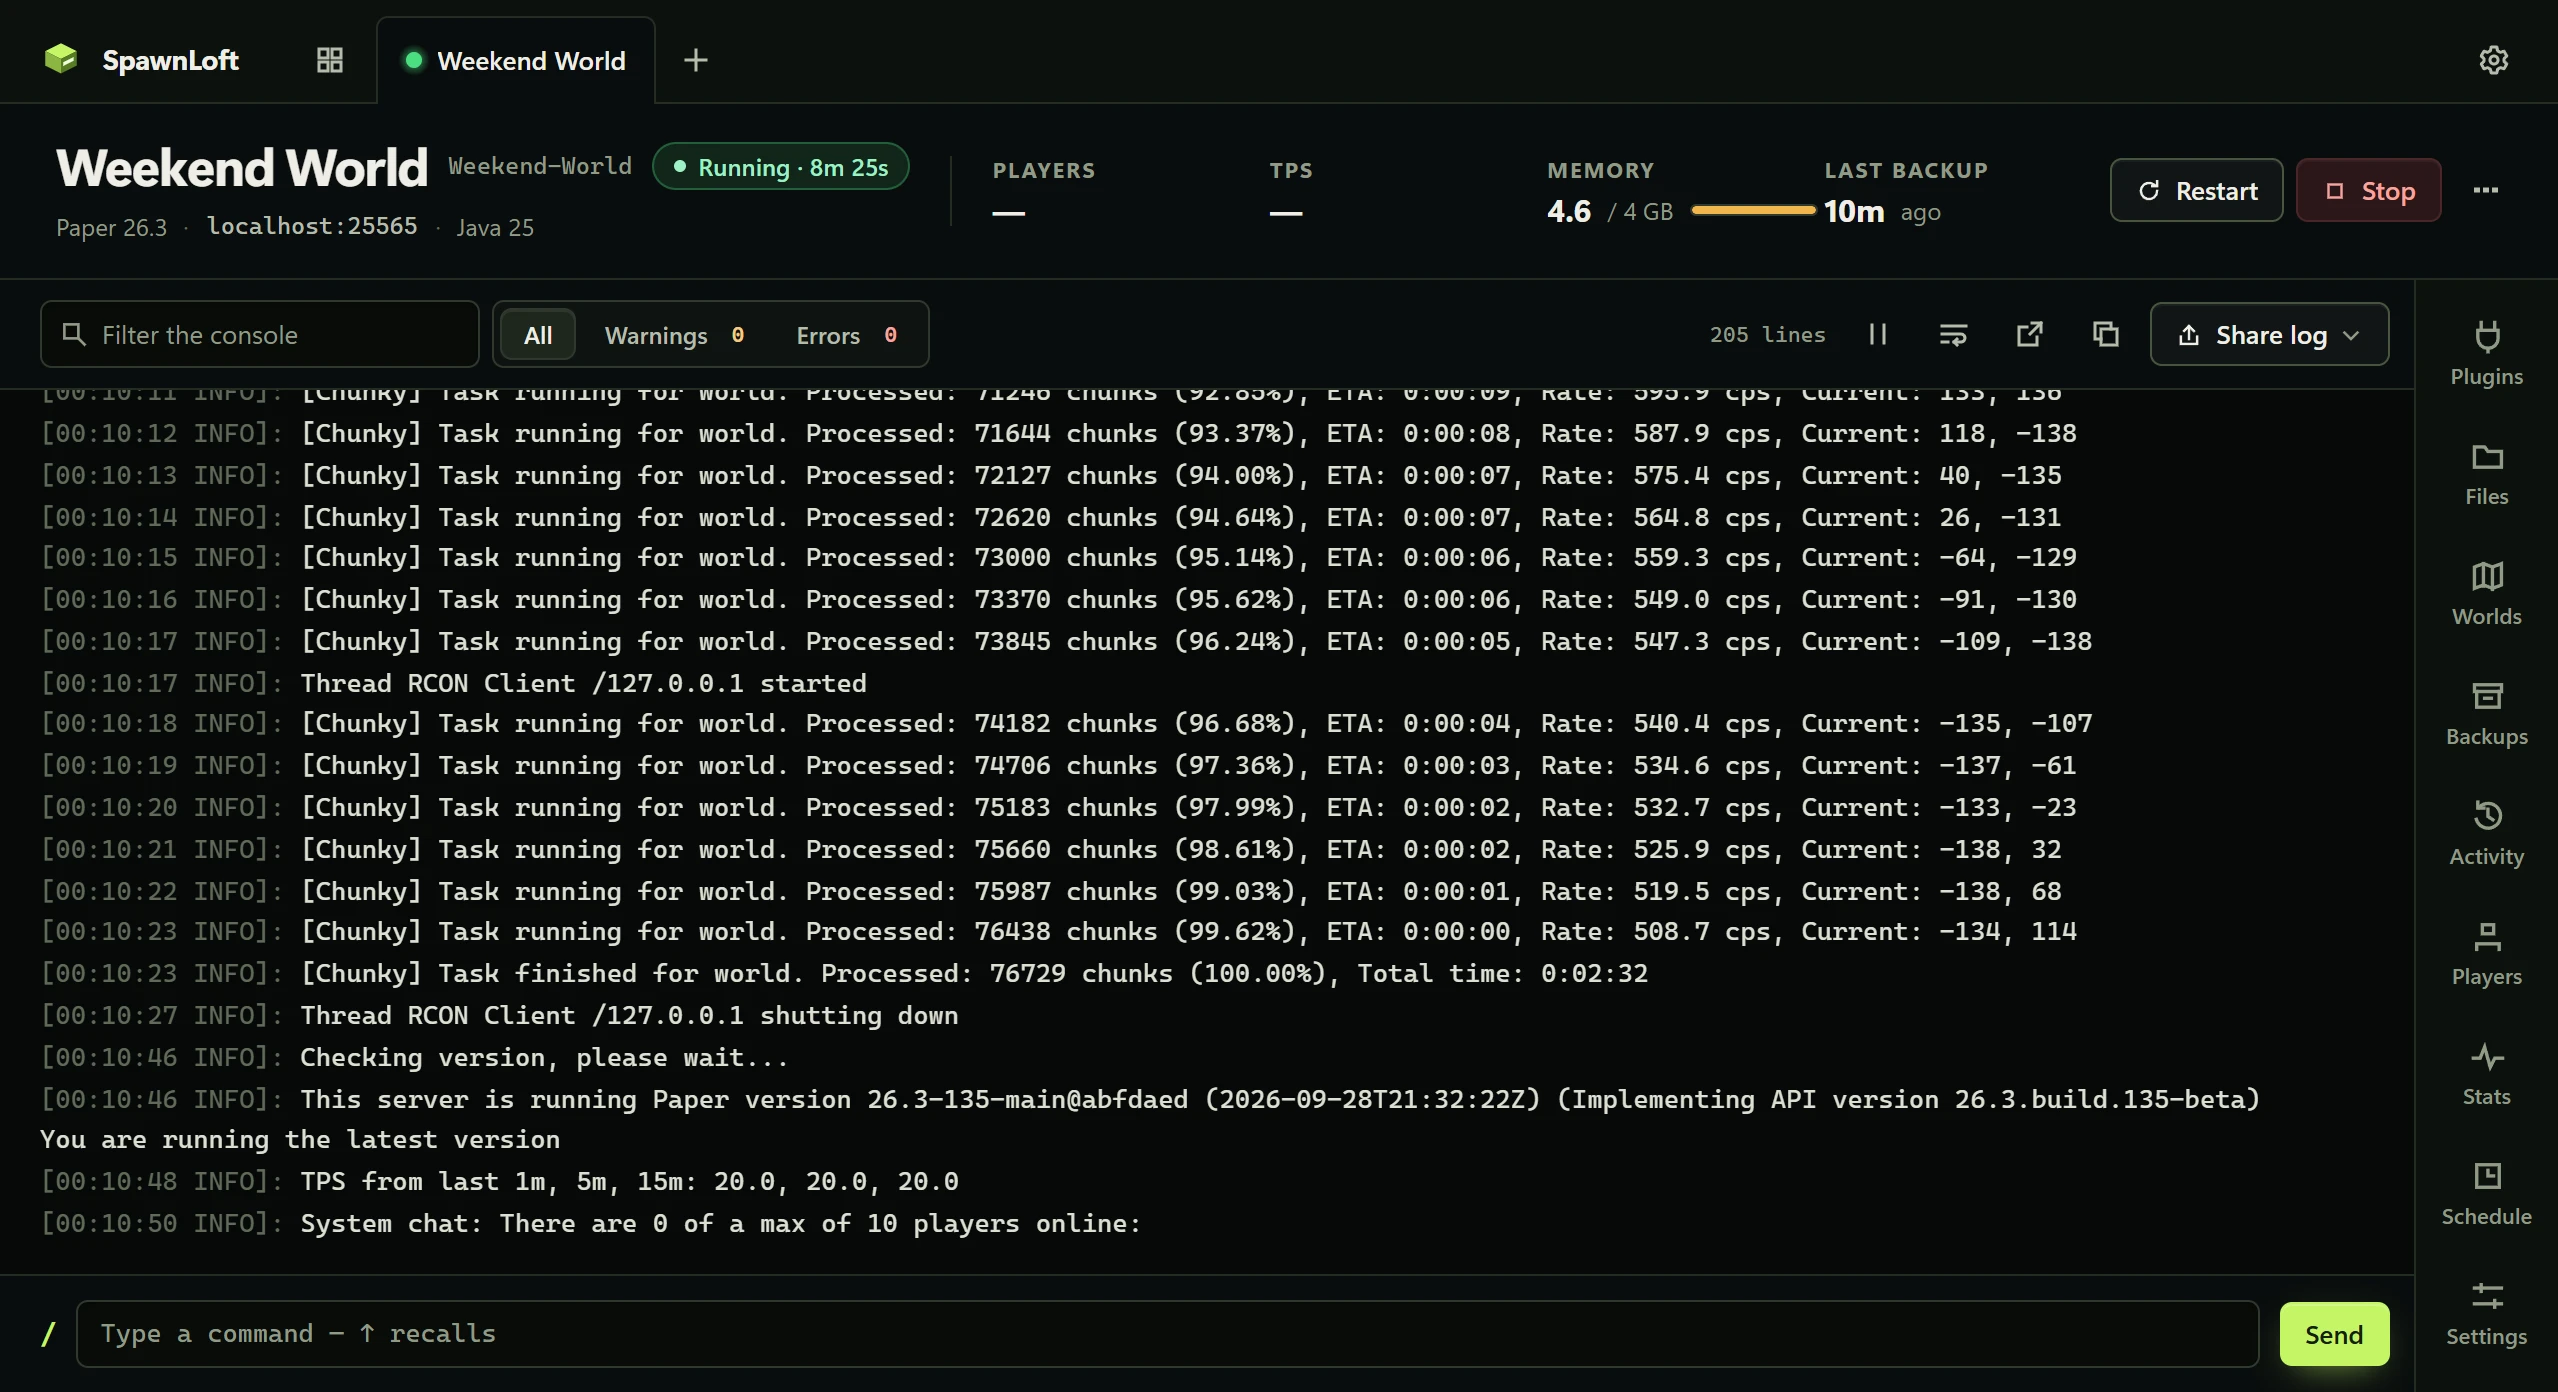Screen dimensions: 2558x1392
Task: Open the server Settings sidebar item
Action: coord(2486,1313)
